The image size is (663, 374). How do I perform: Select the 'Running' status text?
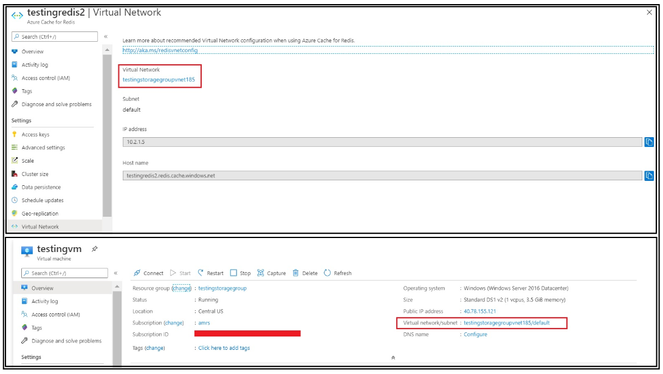click(208, 300)
